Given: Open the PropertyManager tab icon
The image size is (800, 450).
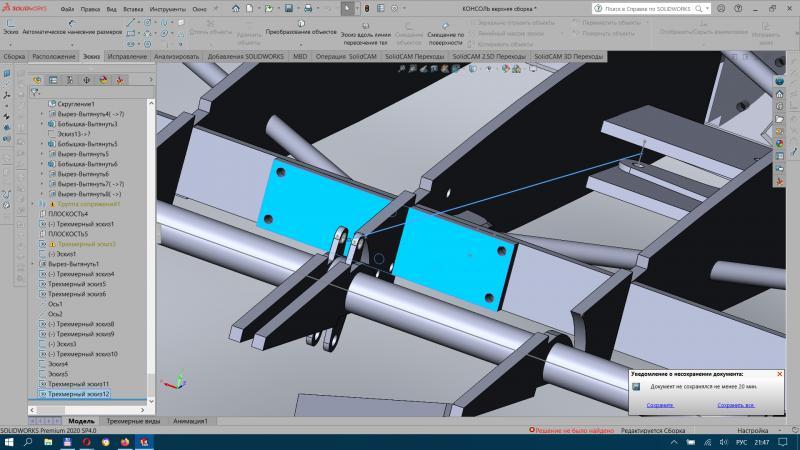Looking at the screenshot, I should pyautogui.click(x=51, y=79).
